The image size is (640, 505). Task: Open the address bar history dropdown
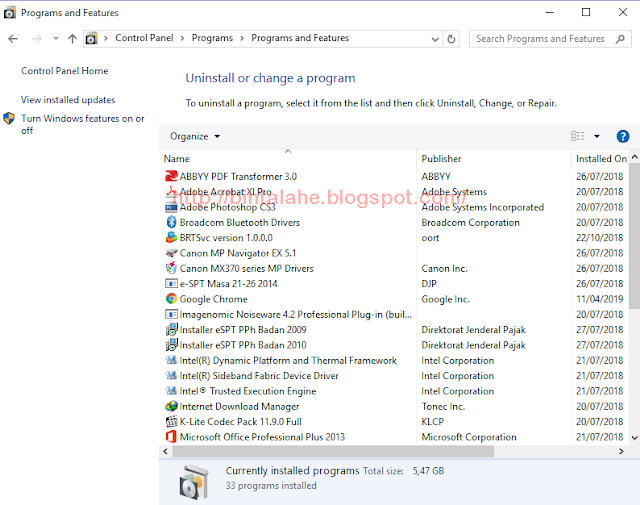click(435, 39)
